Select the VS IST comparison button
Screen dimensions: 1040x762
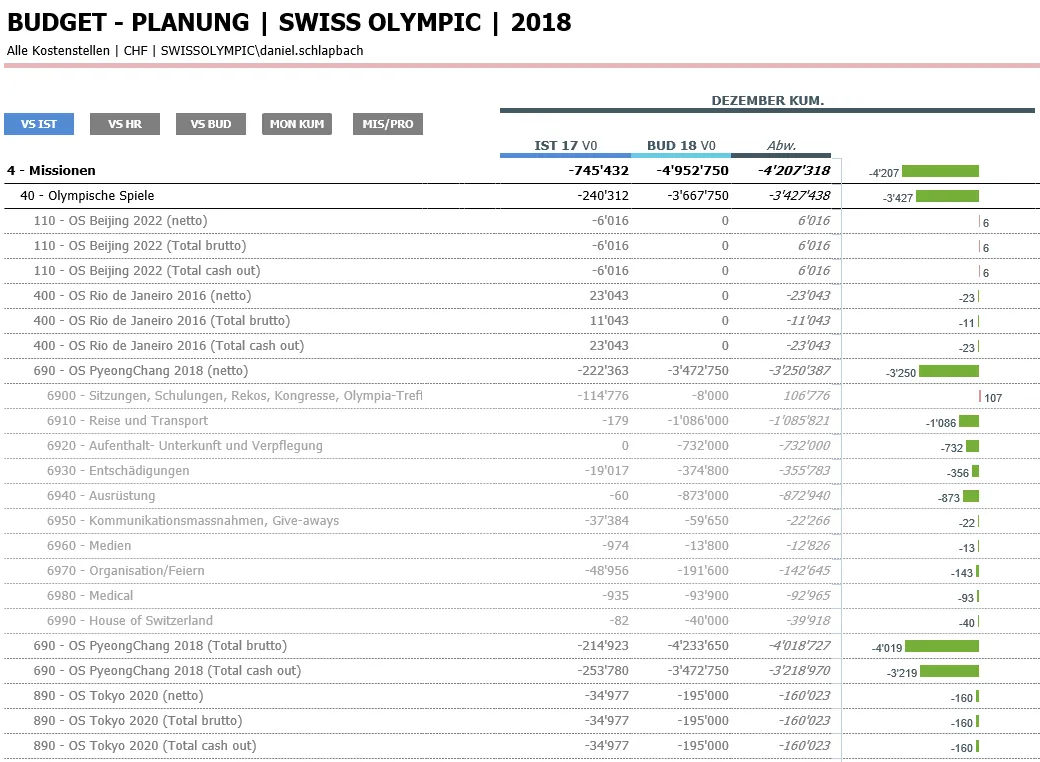pyautogui.click(x=38, y=124)
